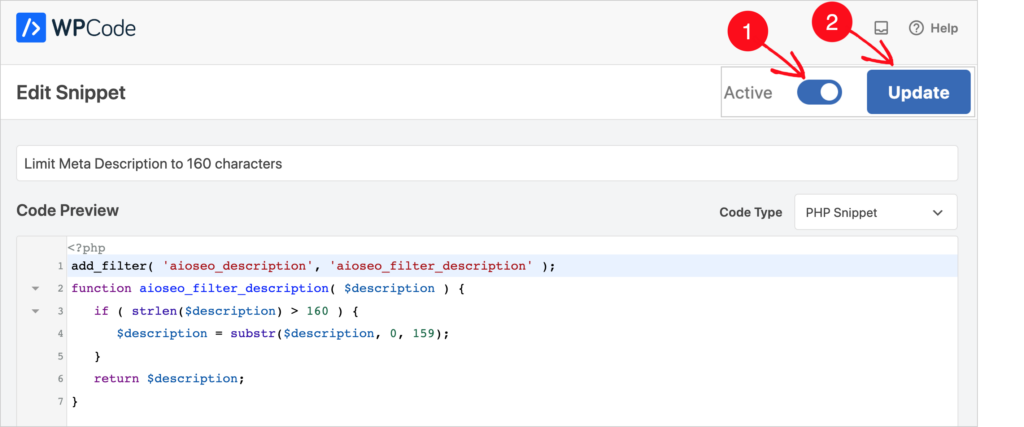
Task: Open the inbox notifications icon
Action: click(881, 28)
